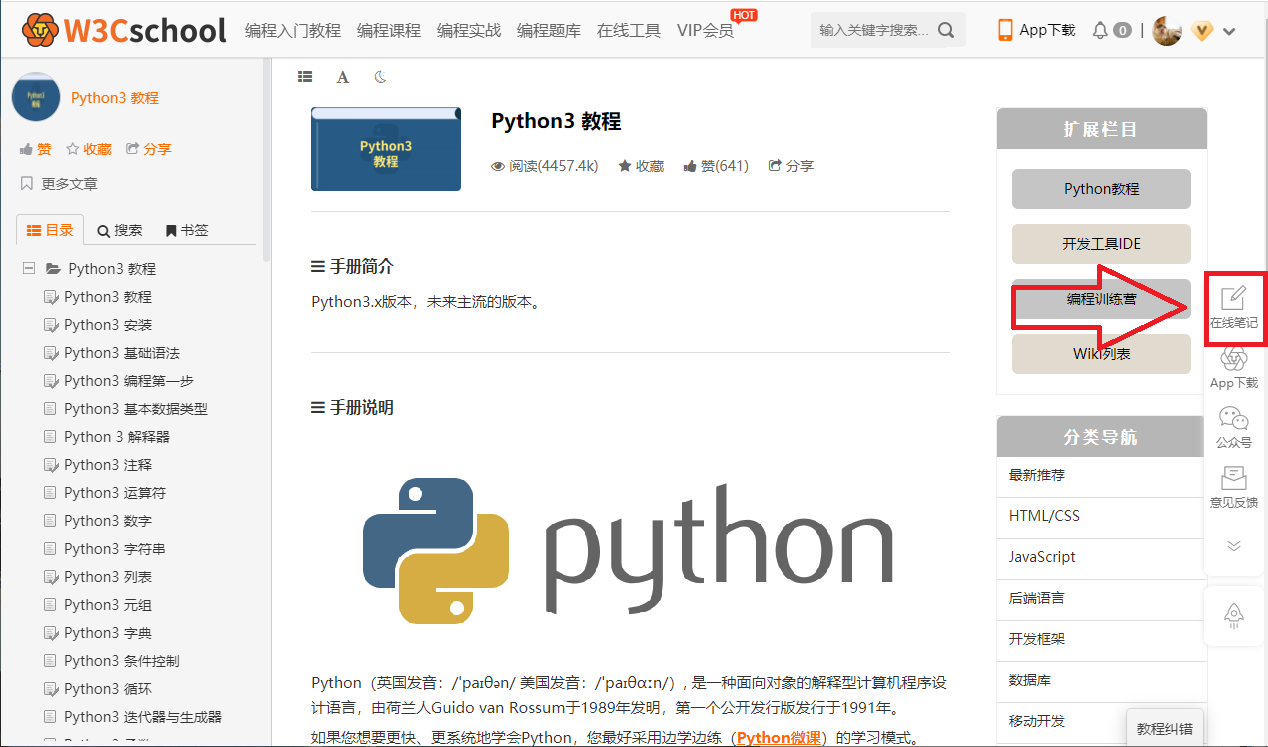1268x747 pixels.
Task: Open 编程课程 in the top menu
Action: click(388, 30)
